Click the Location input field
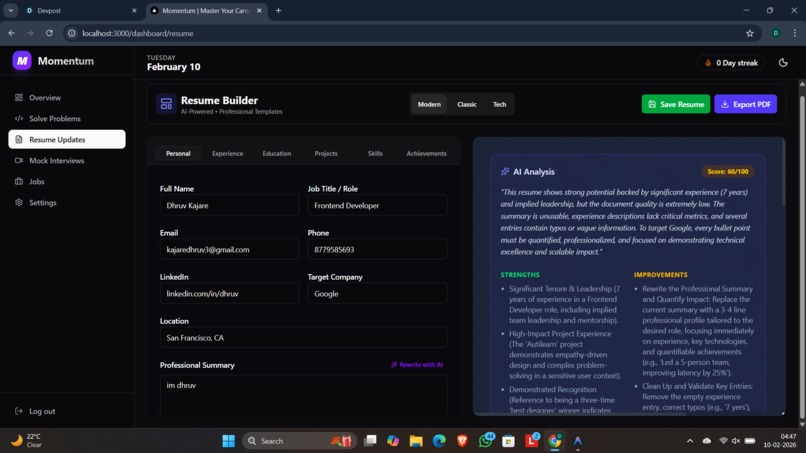 [303, 338]
